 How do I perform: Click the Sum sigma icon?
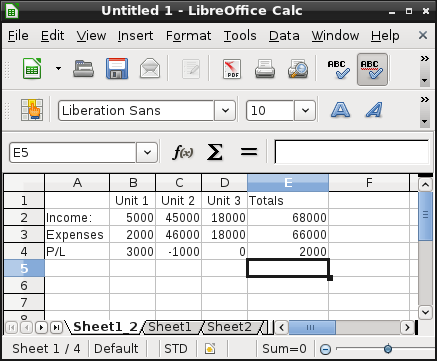(x=215, y=153)
